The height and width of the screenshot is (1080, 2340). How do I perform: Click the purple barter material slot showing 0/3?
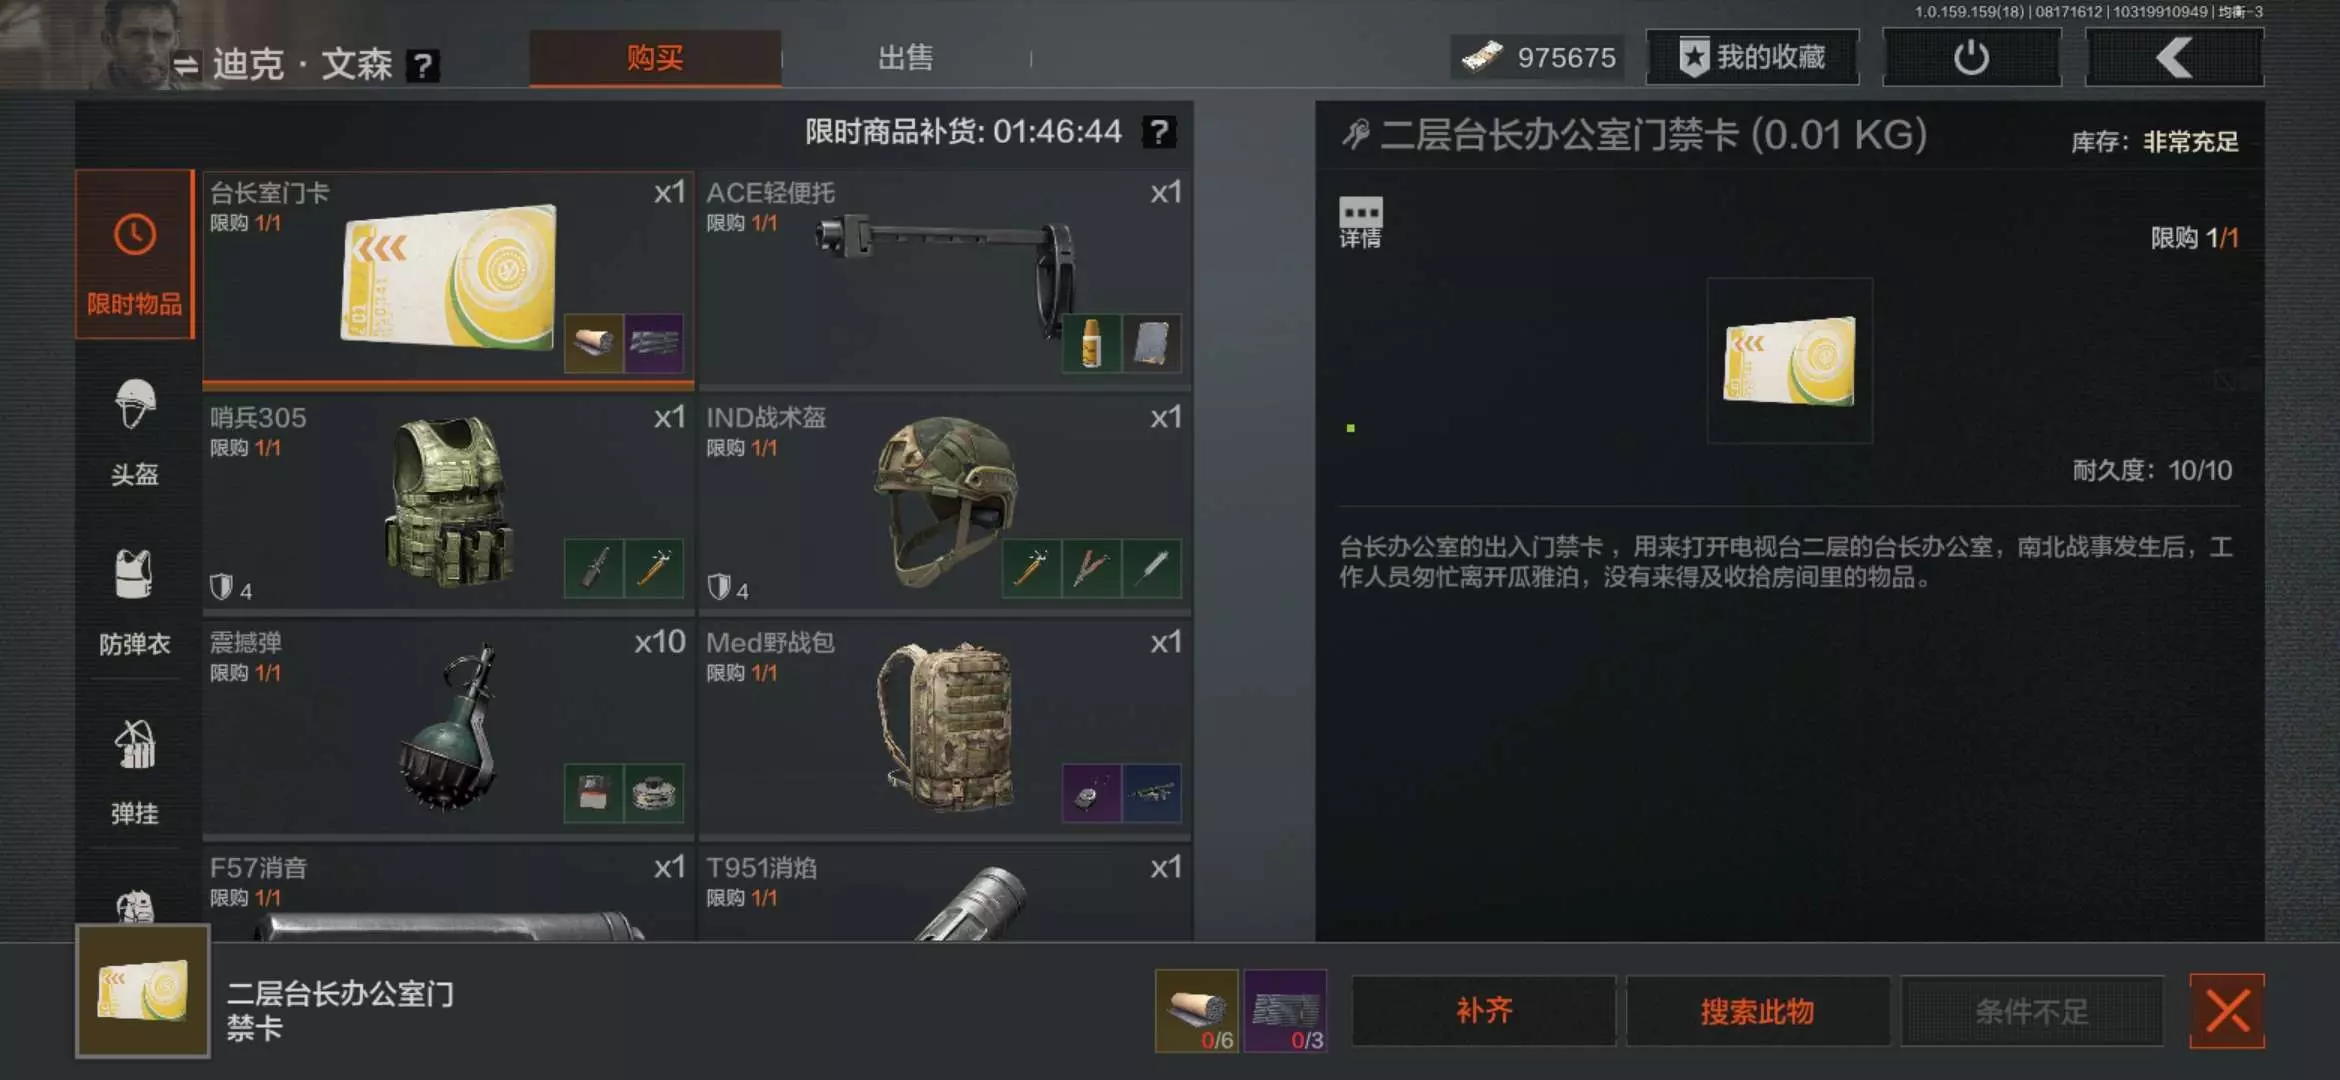click(x=1285, y=1011)
